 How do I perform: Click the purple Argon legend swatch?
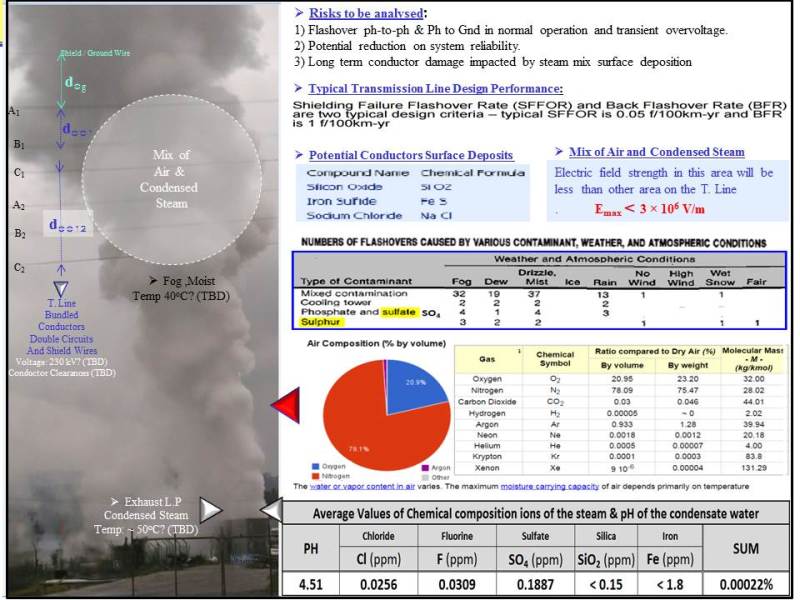tap(426, 467)
